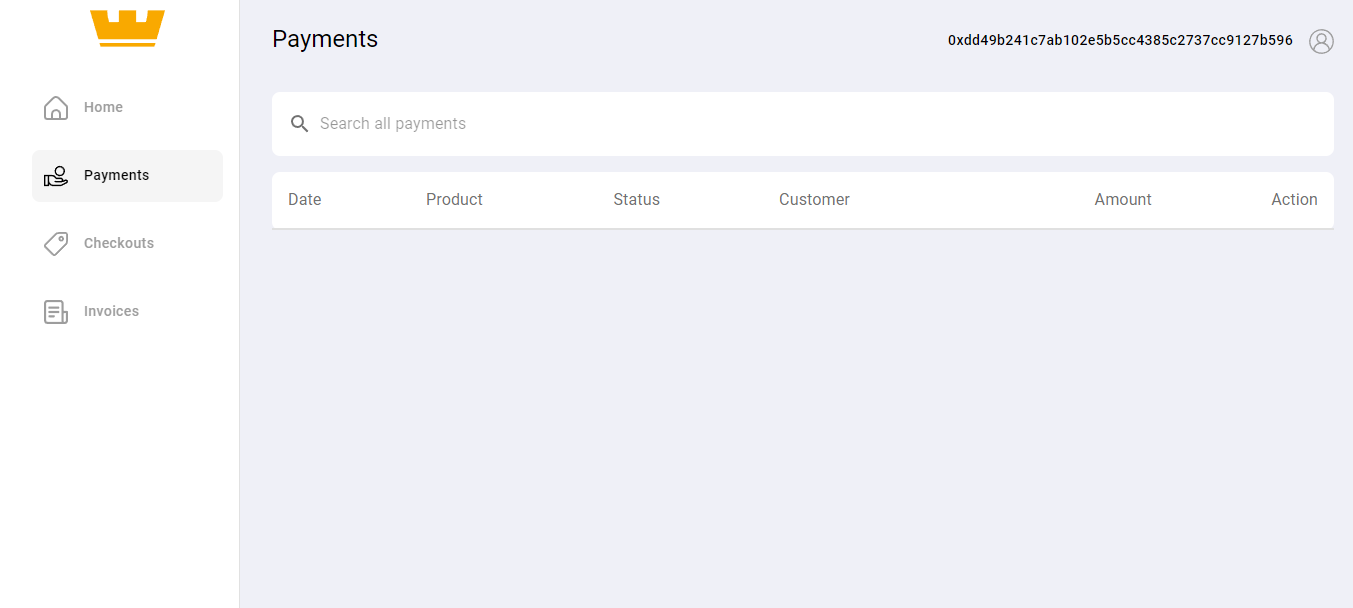Click the Payments page heading
The height and width of the screenshot is (608, 1353).
[325, 39]
